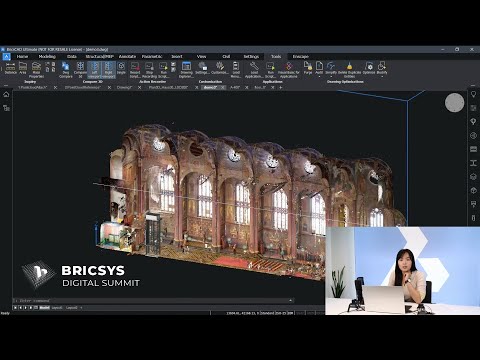
Task: Expand the Audit dropdown arrow
Action: (x=319, y=77)
